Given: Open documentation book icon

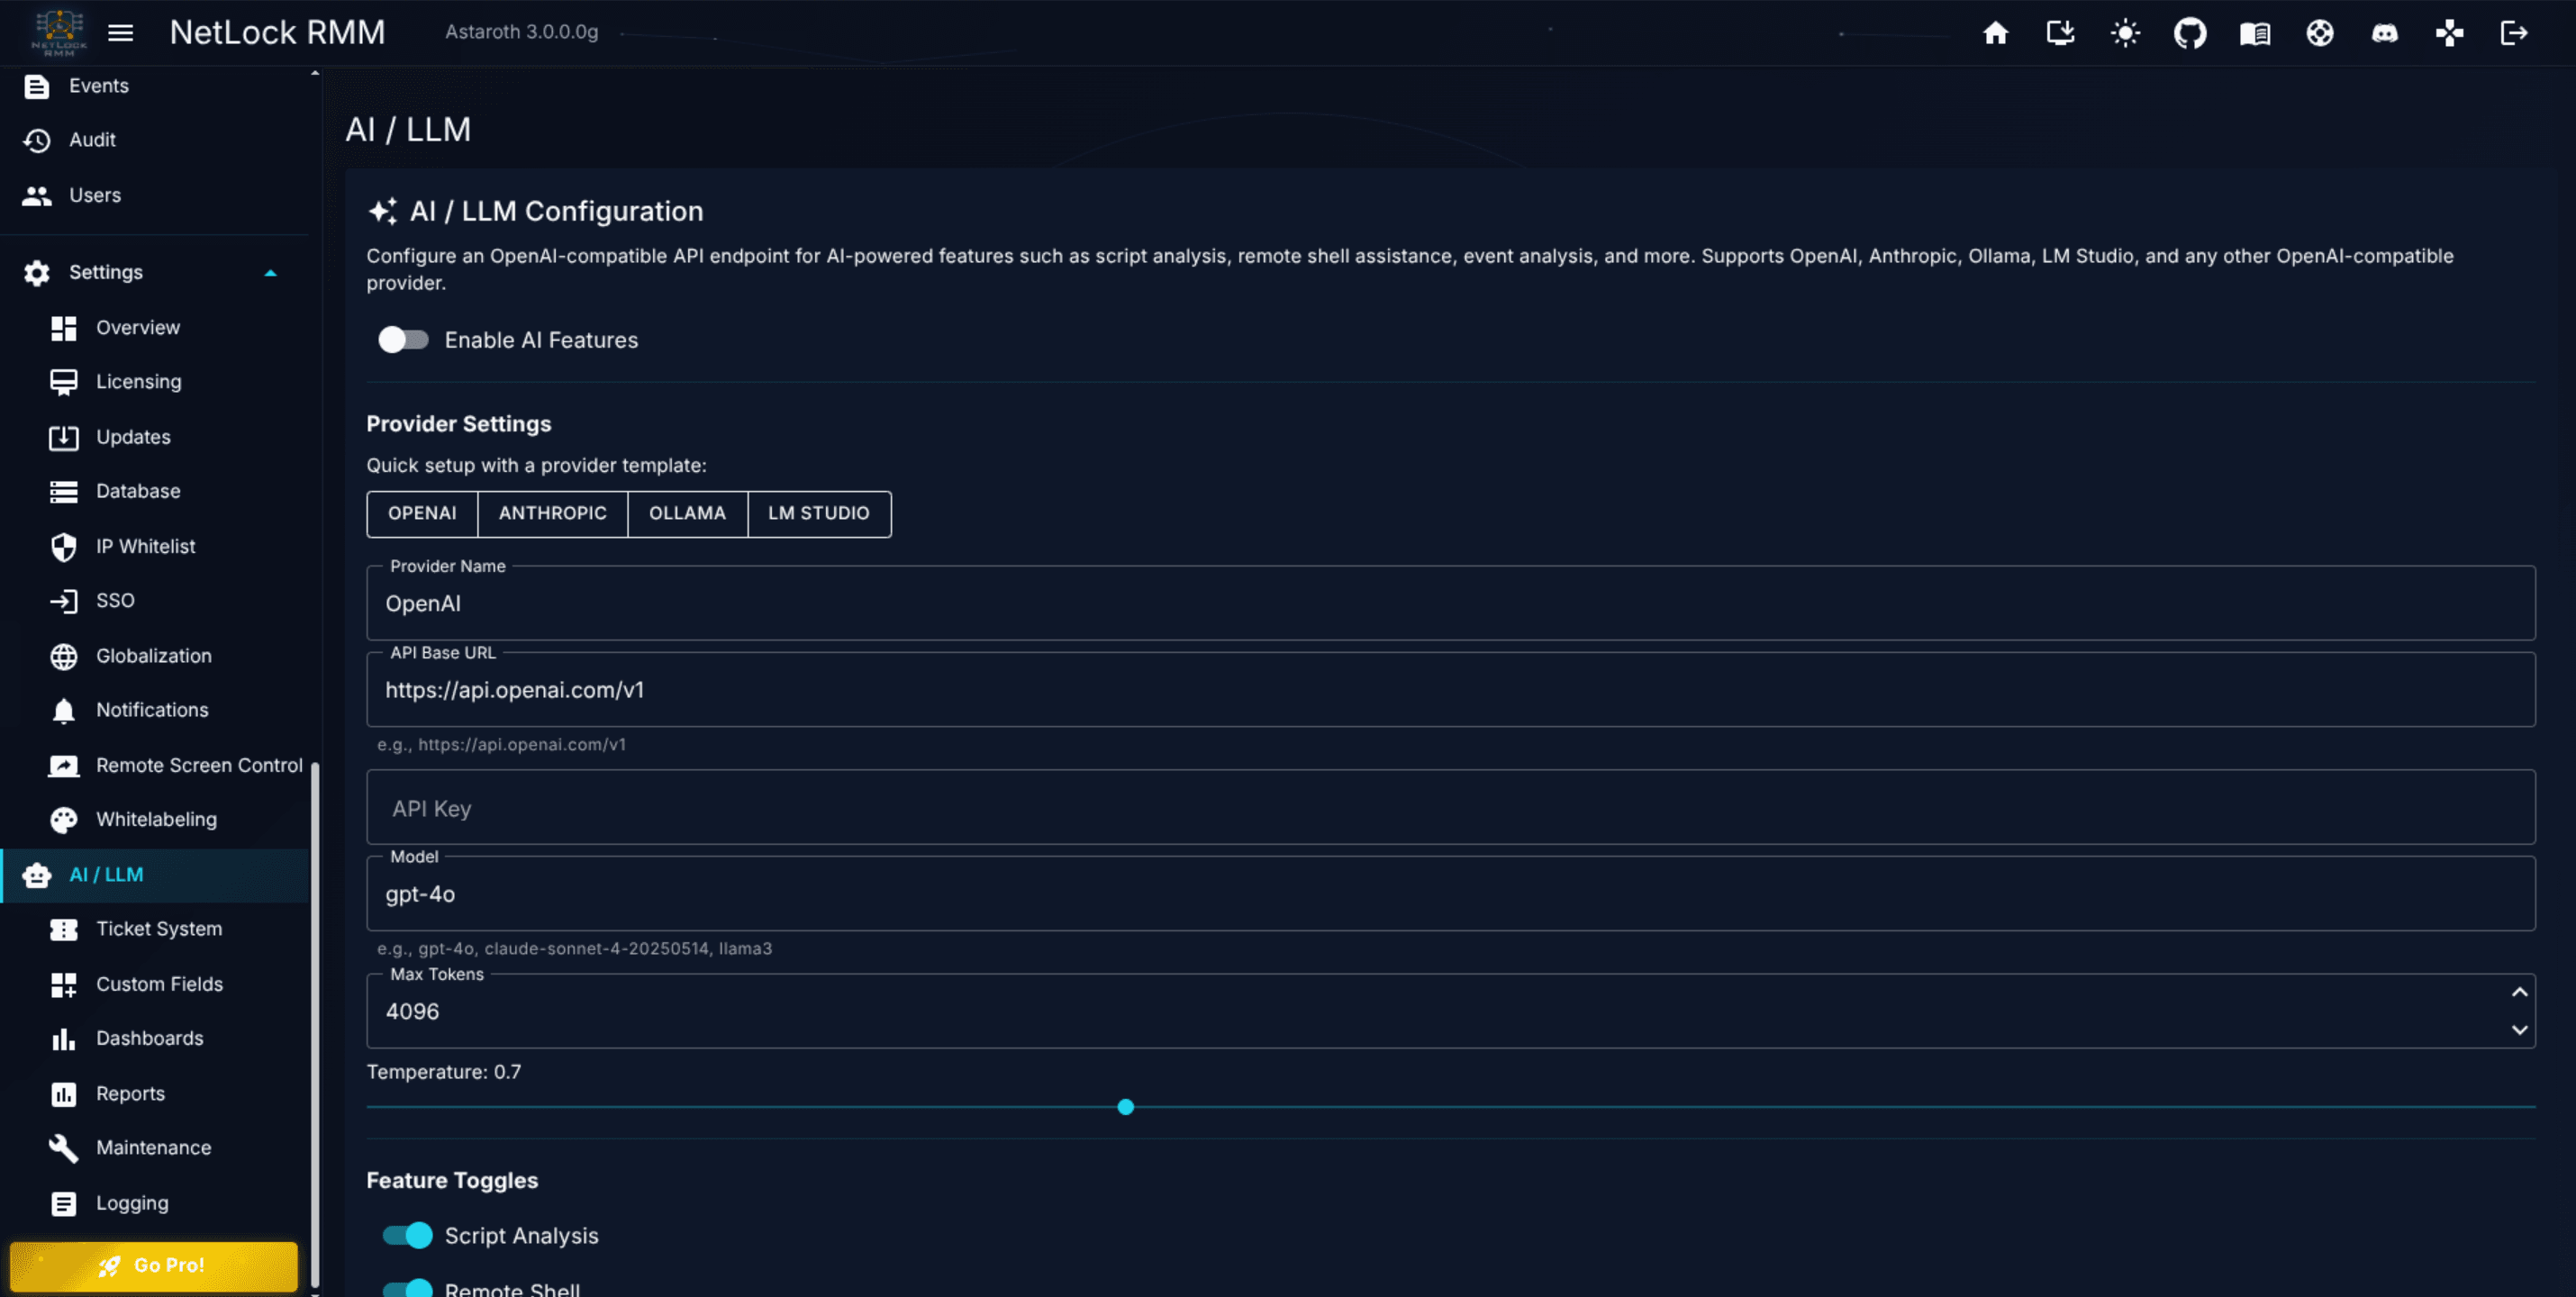Looking at the screenshot, I should (2255, 33).
